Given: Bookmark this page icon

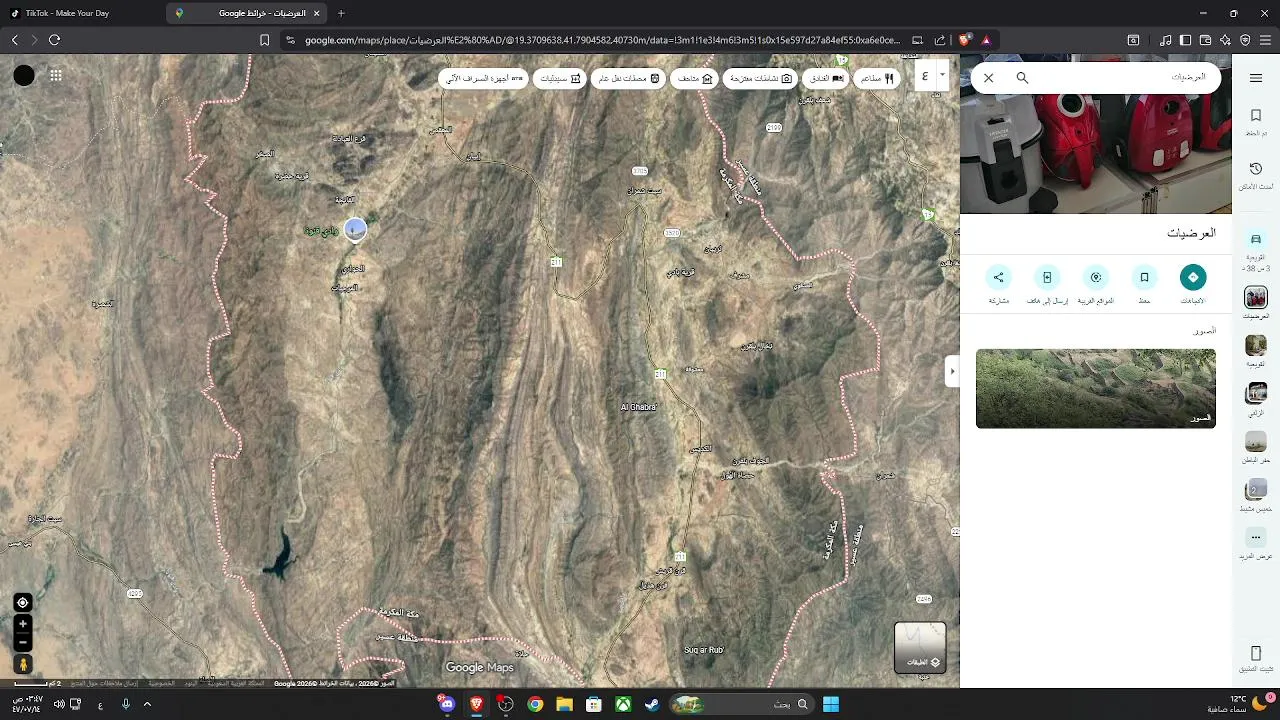Looking at the screenshot, I should coord(264,40).
